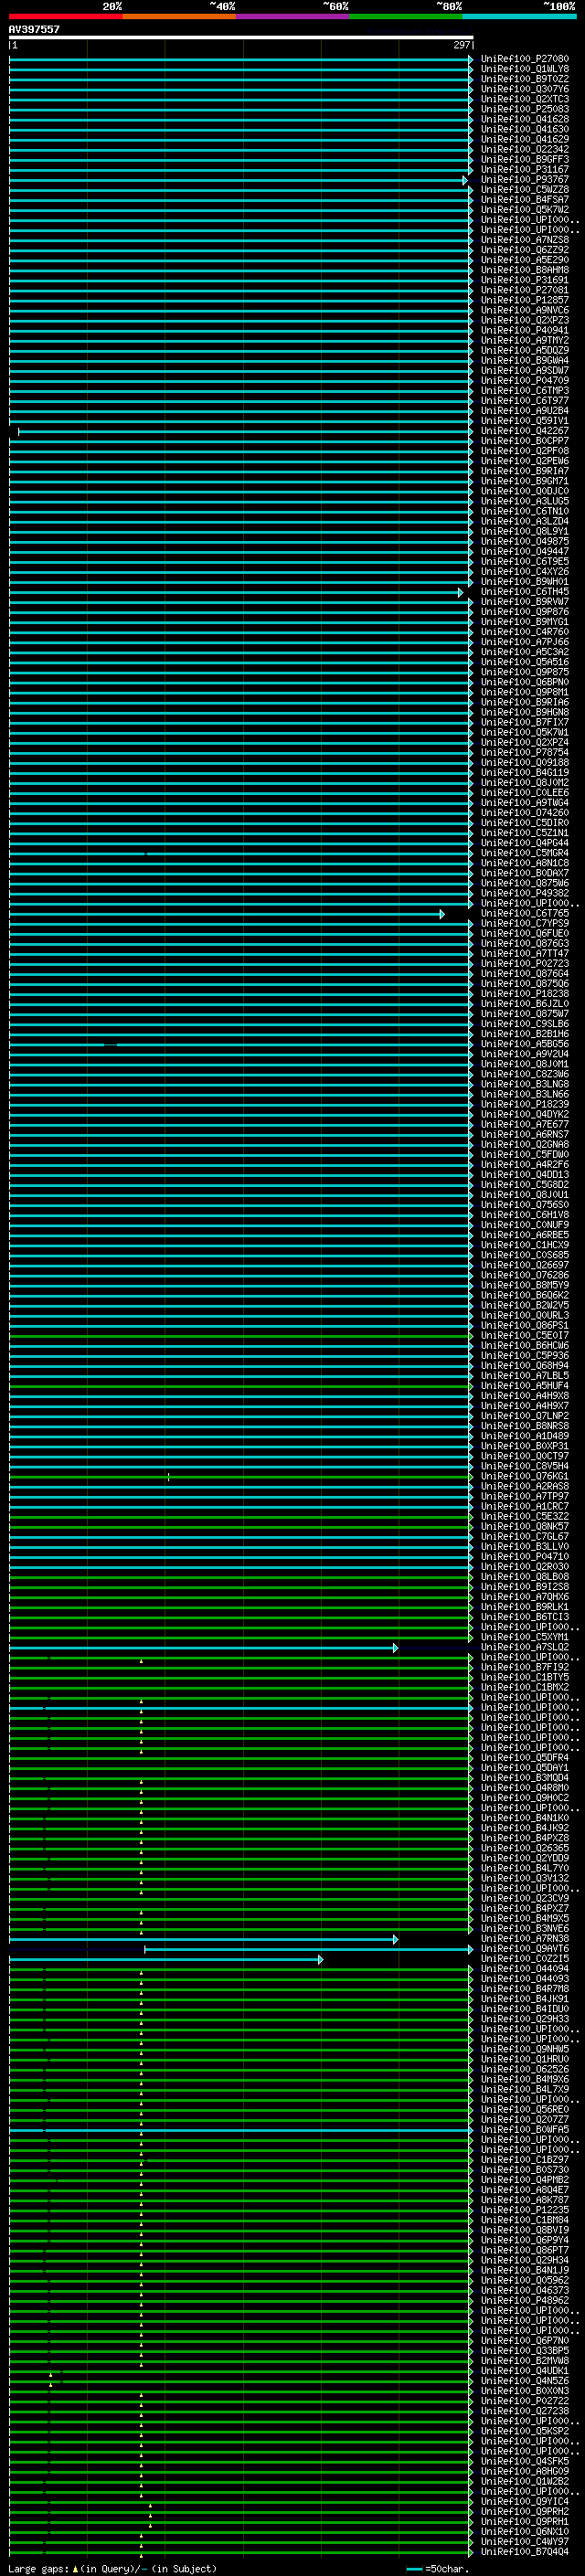Click the purple ~60% identity legend bar

tap(293, 16)
